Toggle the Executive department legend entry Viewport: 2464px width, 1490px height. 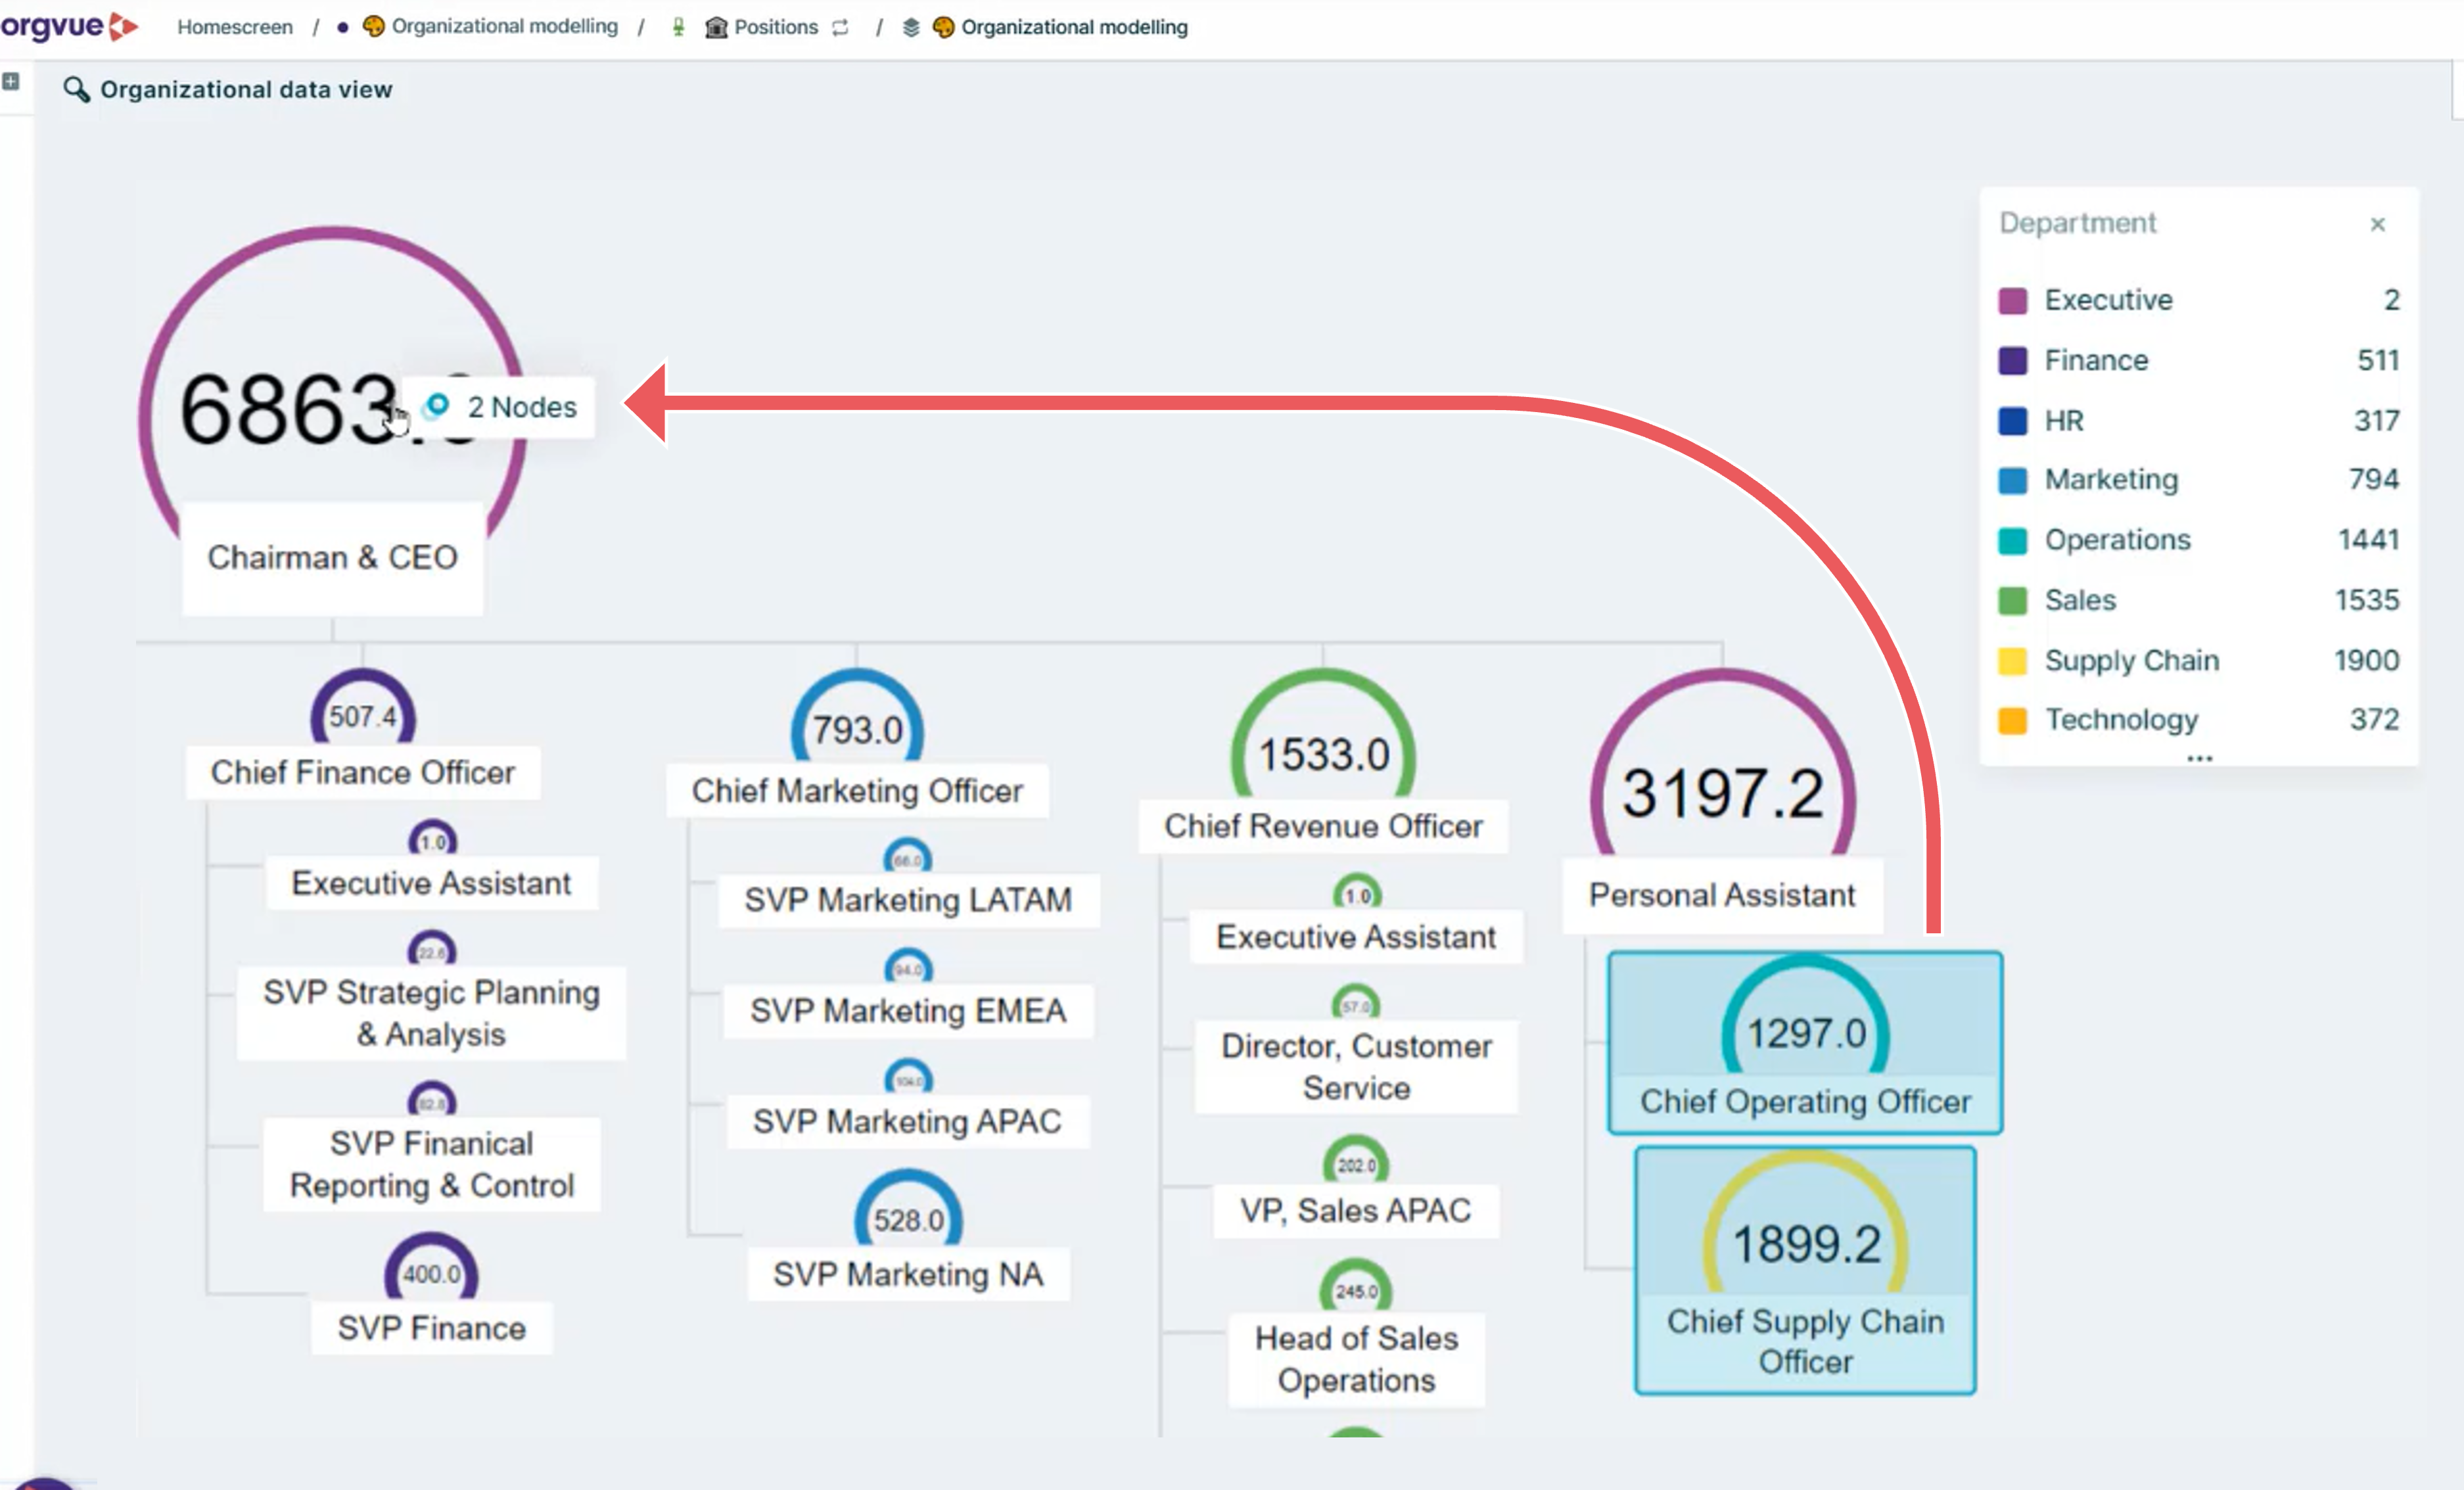[x=2107, y=300]
